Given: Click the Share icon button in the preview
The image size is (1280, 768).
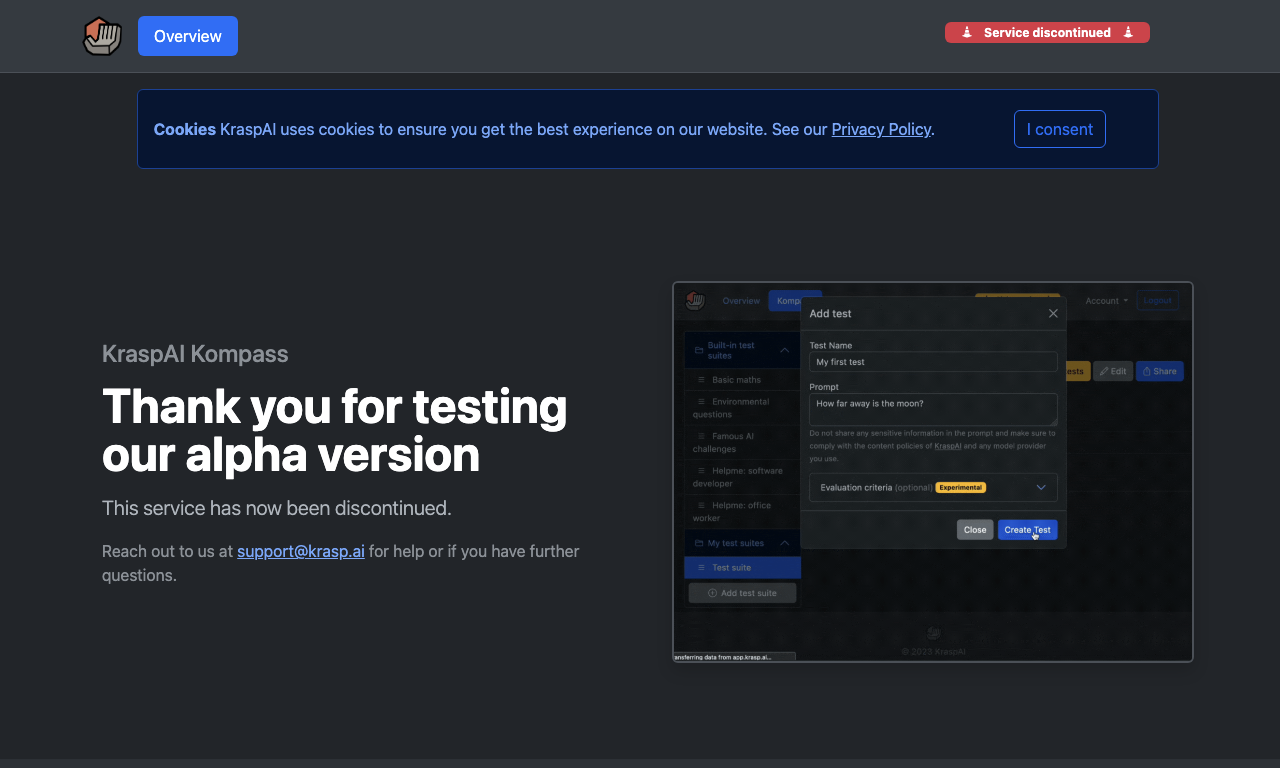Looking at the screenshot, I should point(1160,371).
